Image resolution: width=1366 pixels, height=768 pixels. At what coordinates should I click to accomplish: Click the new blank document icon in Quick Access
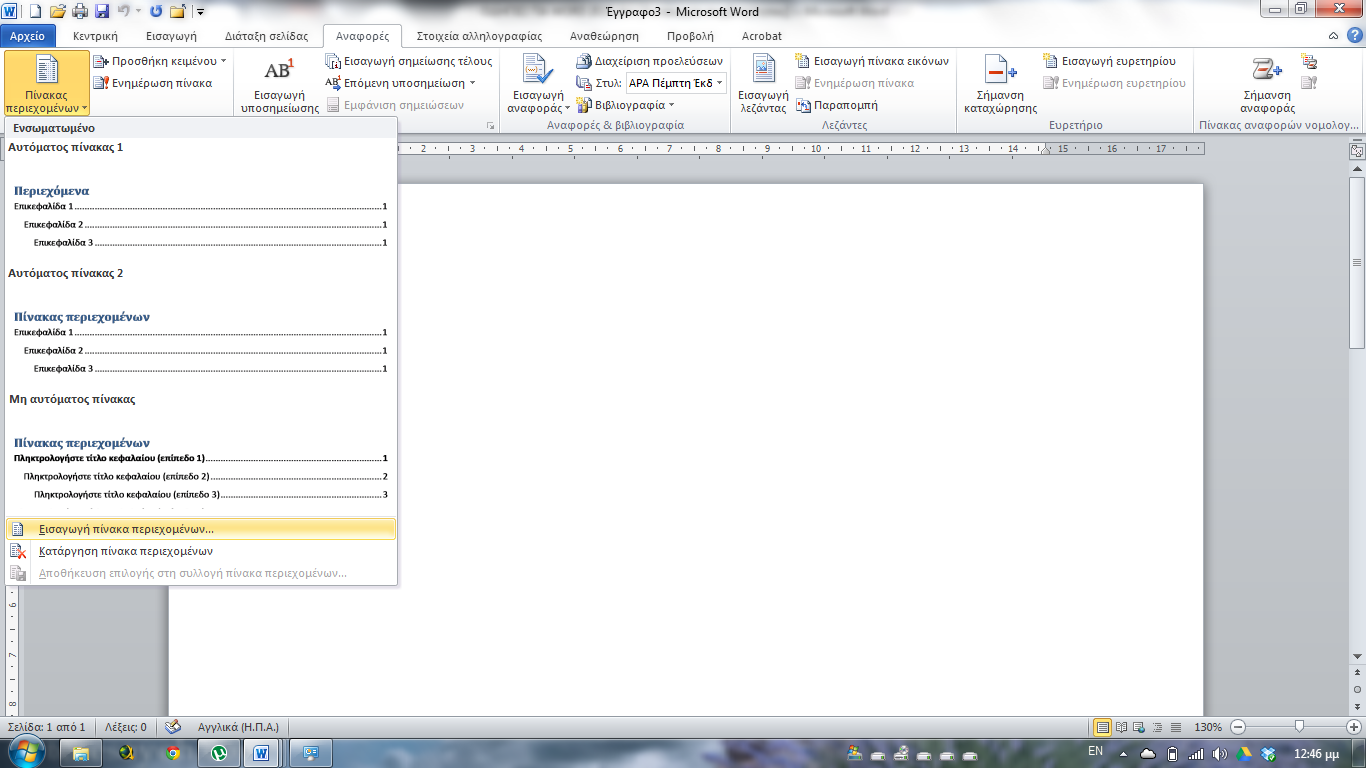(x=37, y=12)
